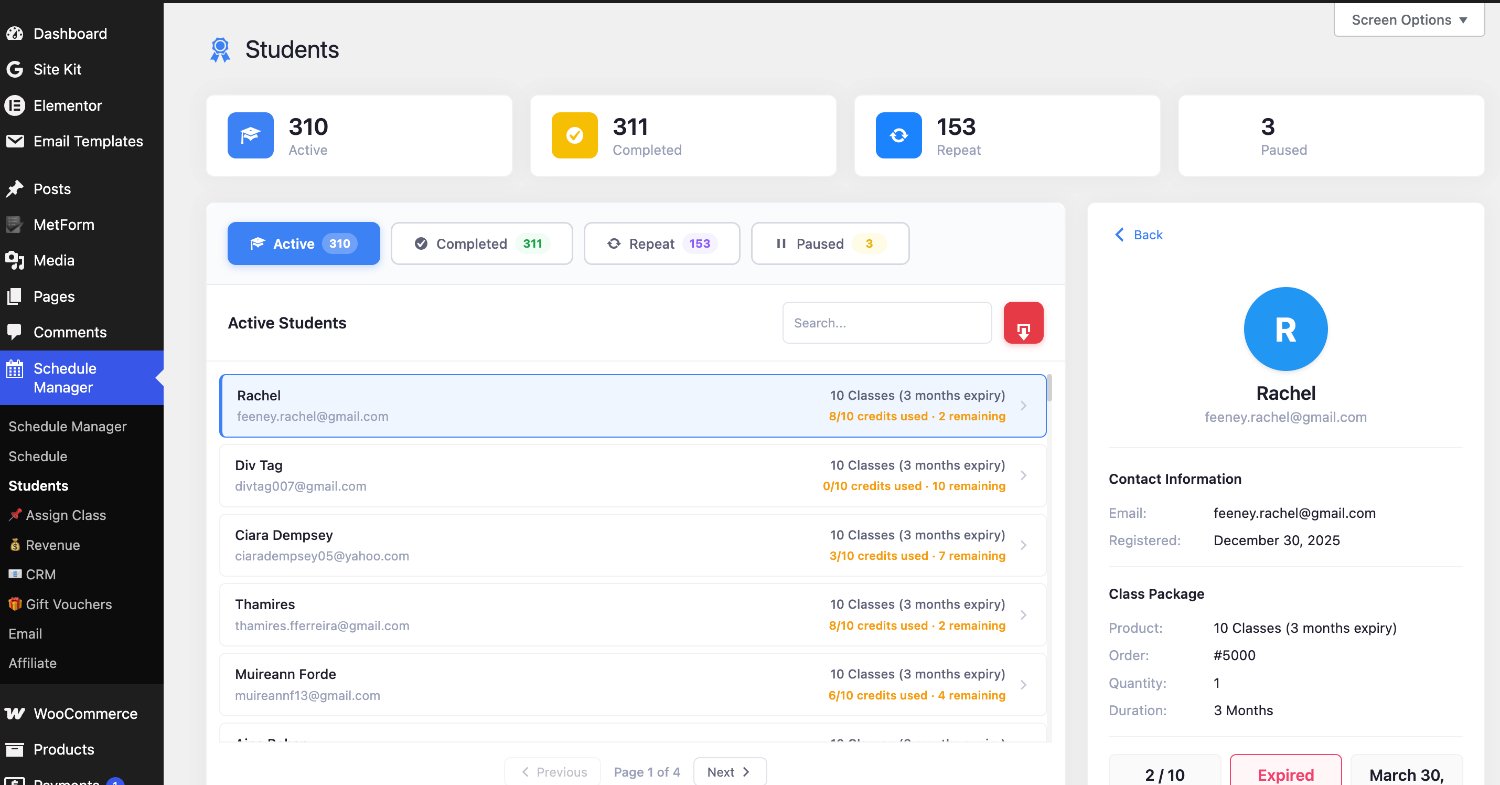Open the Affiliate submenu item

coord(32,663)
